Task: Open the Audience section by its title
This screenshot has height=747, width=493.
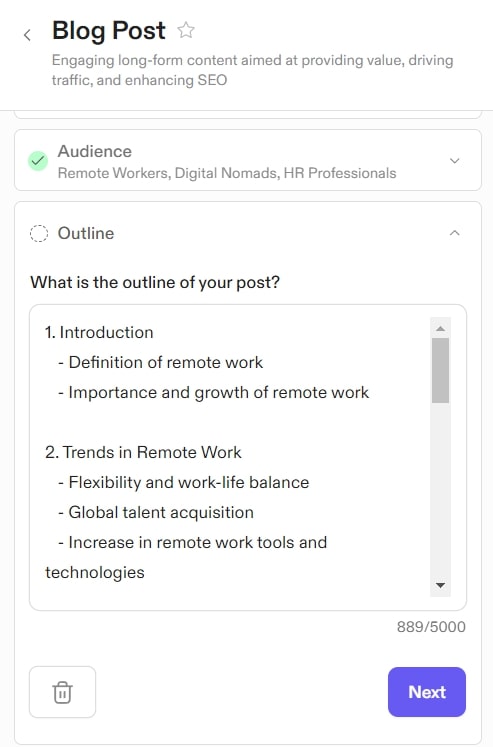Action: 94,151
